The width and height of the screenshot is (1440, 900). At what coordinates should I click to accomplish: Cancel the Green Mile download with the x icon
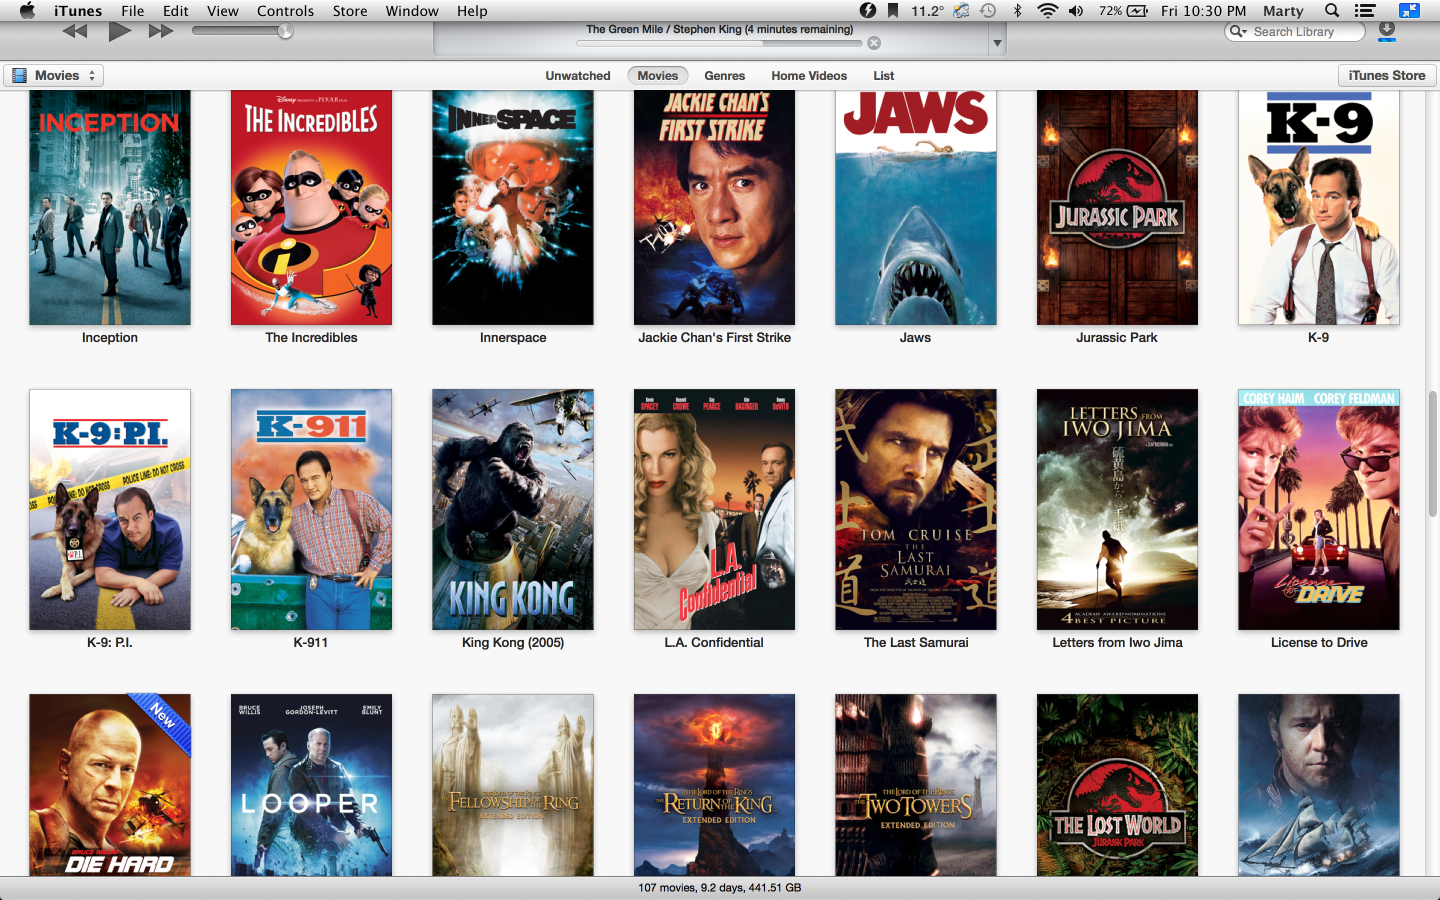pos(874,43)
